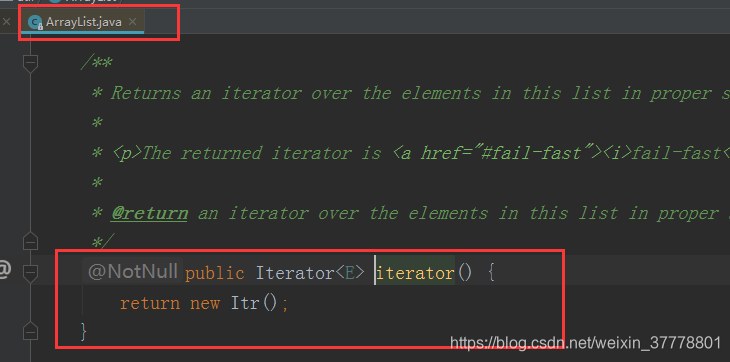Click the Java class icon on ArrayList.java tab
This screenshot has height=362, width=730.
pyautogui.click(x=35, y=22)
